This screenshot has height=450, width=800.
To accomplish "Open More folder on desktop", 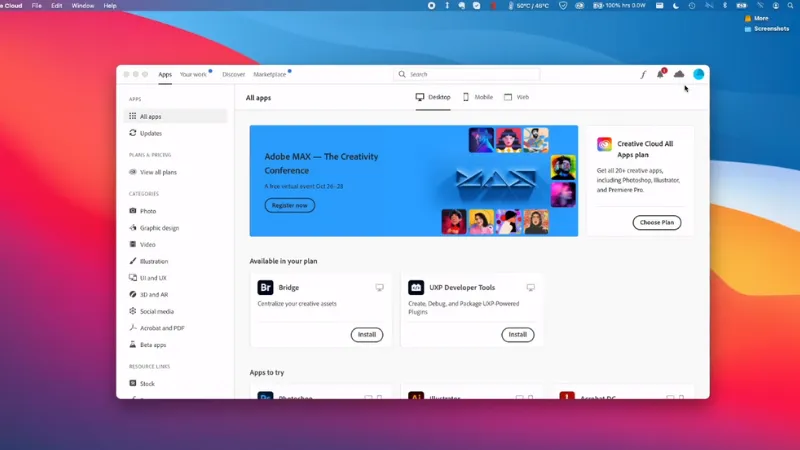I will [757, 18].
